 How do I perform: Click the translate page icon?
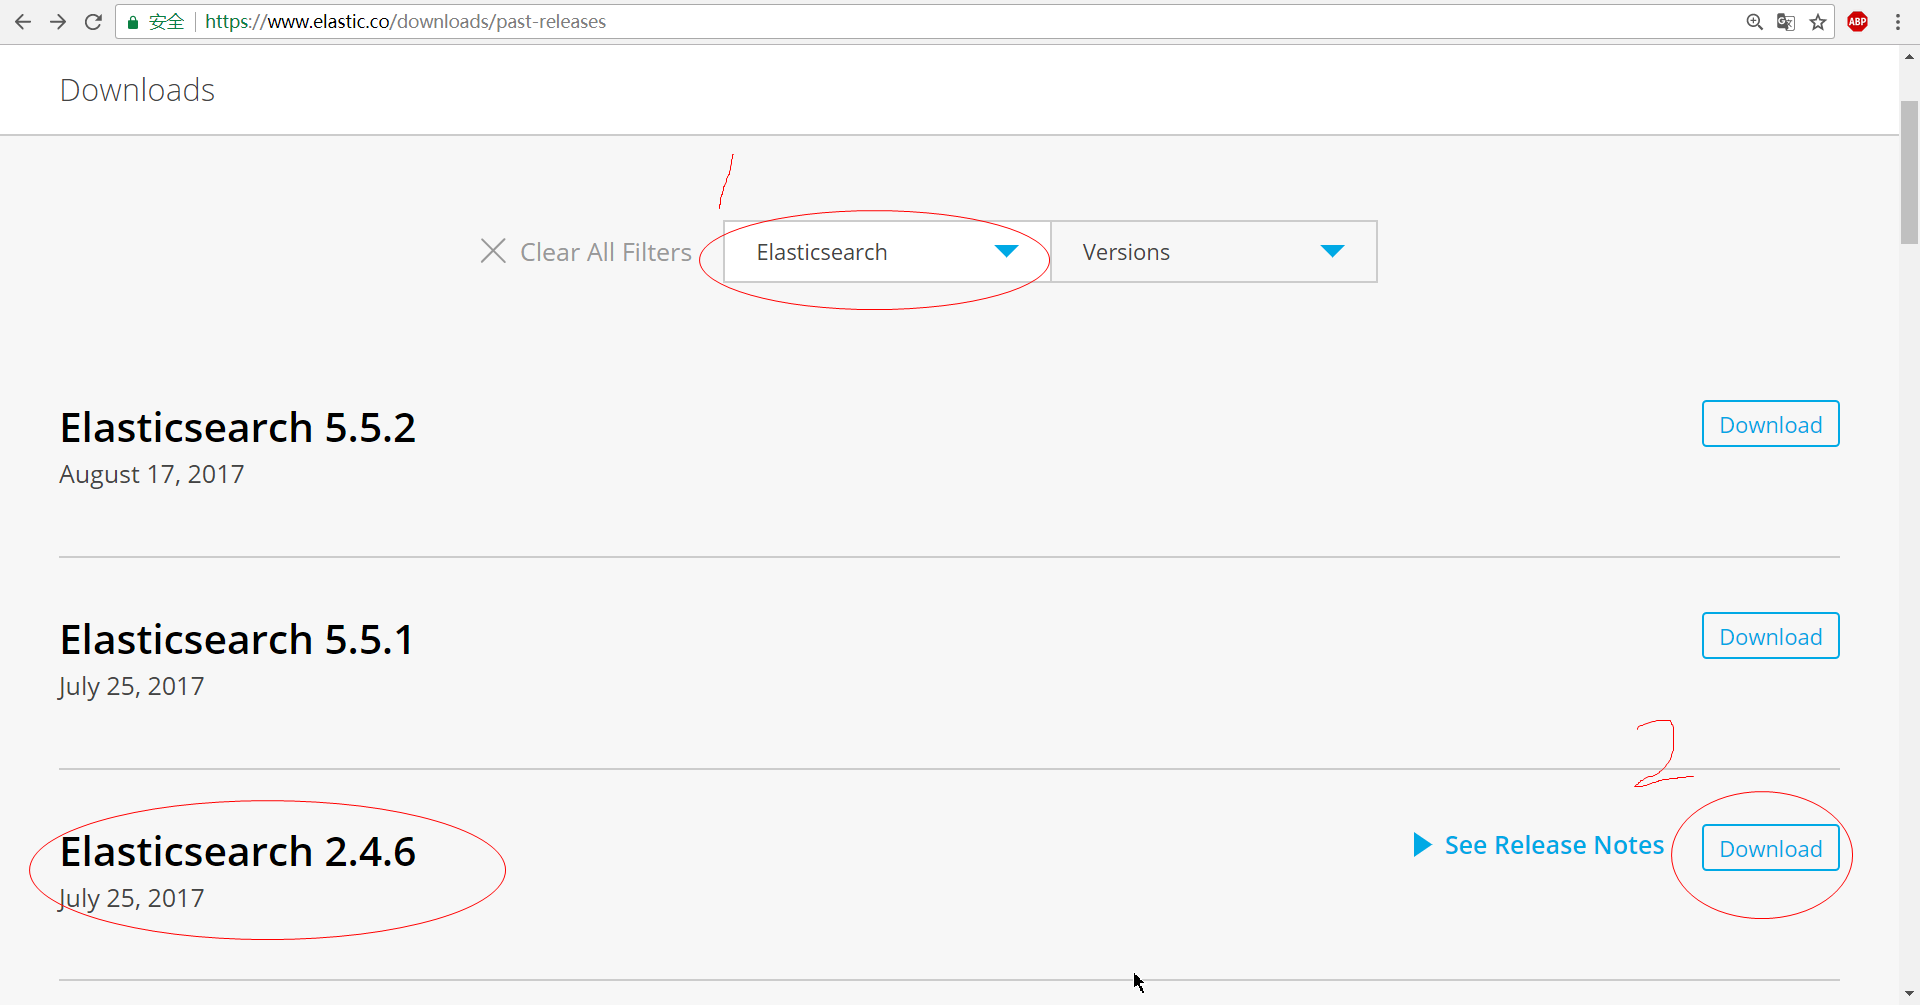[x=1786, y=22]
